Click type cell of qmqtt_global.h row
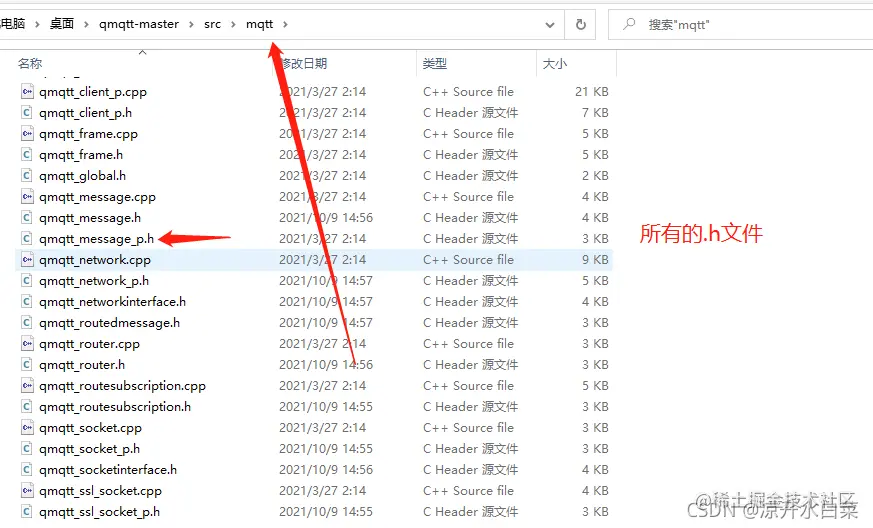The height and width of the screenshot is (528, 873). tap(470, 175)
